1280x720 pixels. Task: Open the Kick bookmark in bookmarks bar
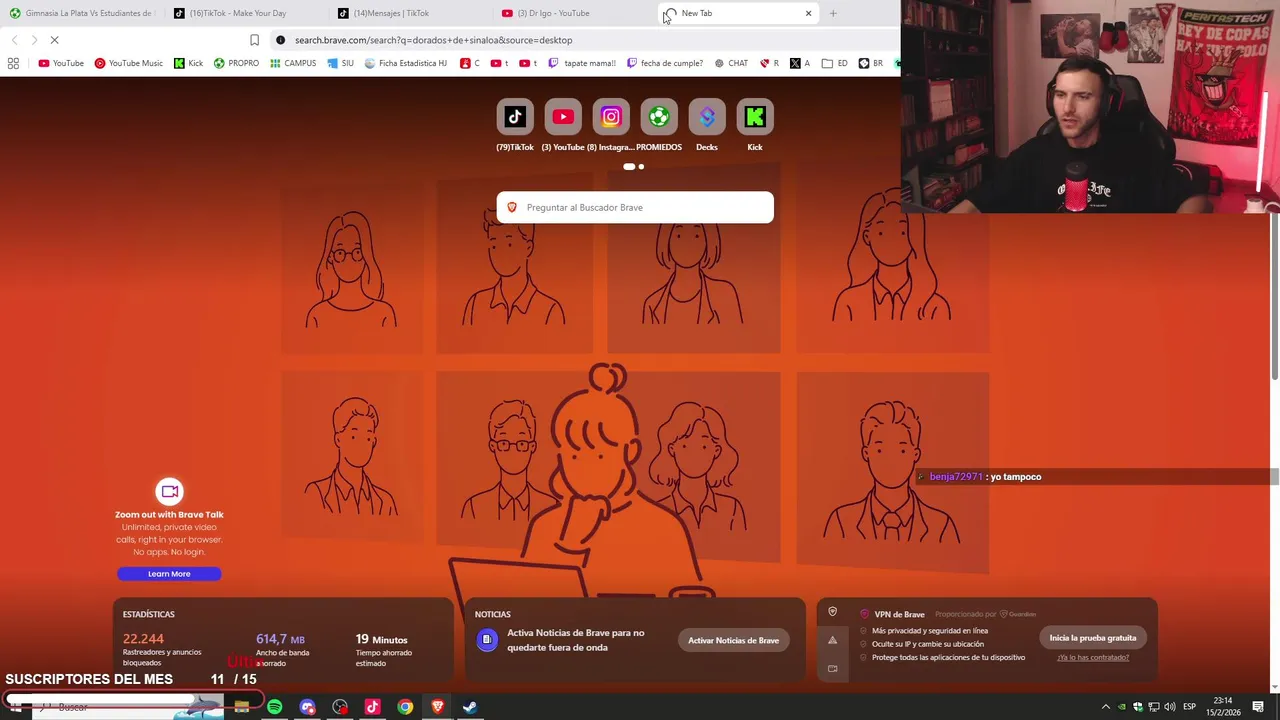point(188,63)
